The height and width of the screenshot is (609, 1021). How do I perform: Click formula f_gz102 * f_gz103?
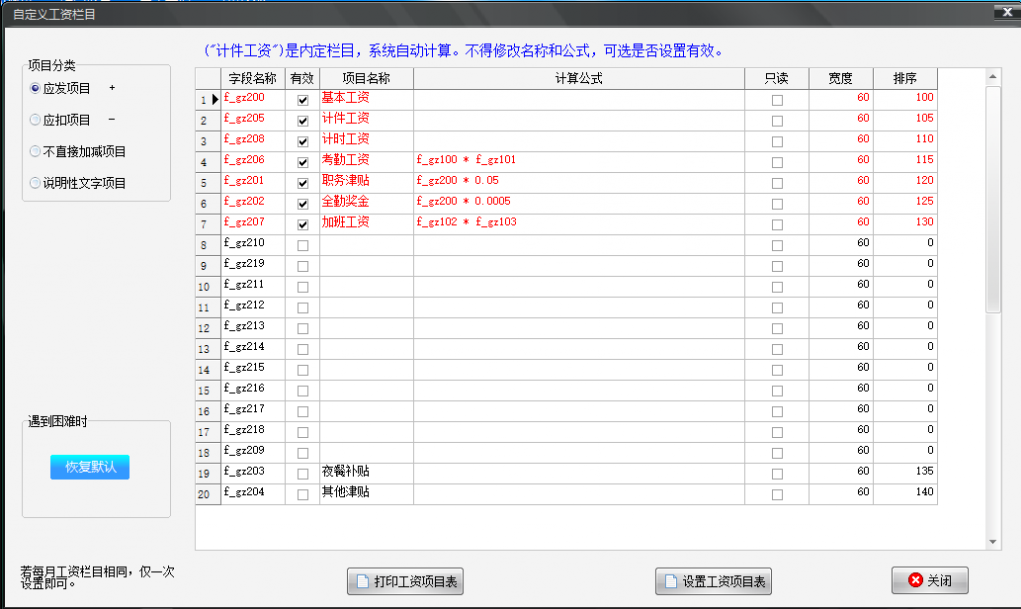point(467,222)
